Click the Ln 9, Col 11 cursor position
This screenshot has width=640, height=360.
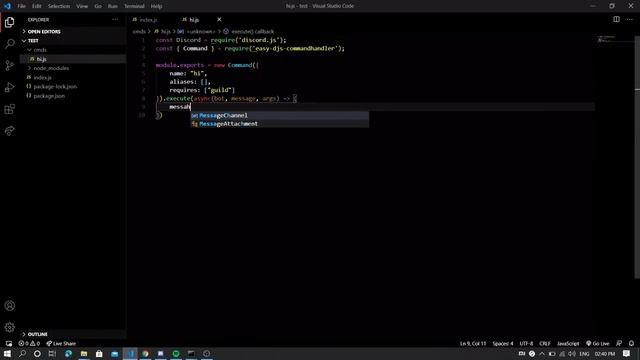tap(473, 343)
